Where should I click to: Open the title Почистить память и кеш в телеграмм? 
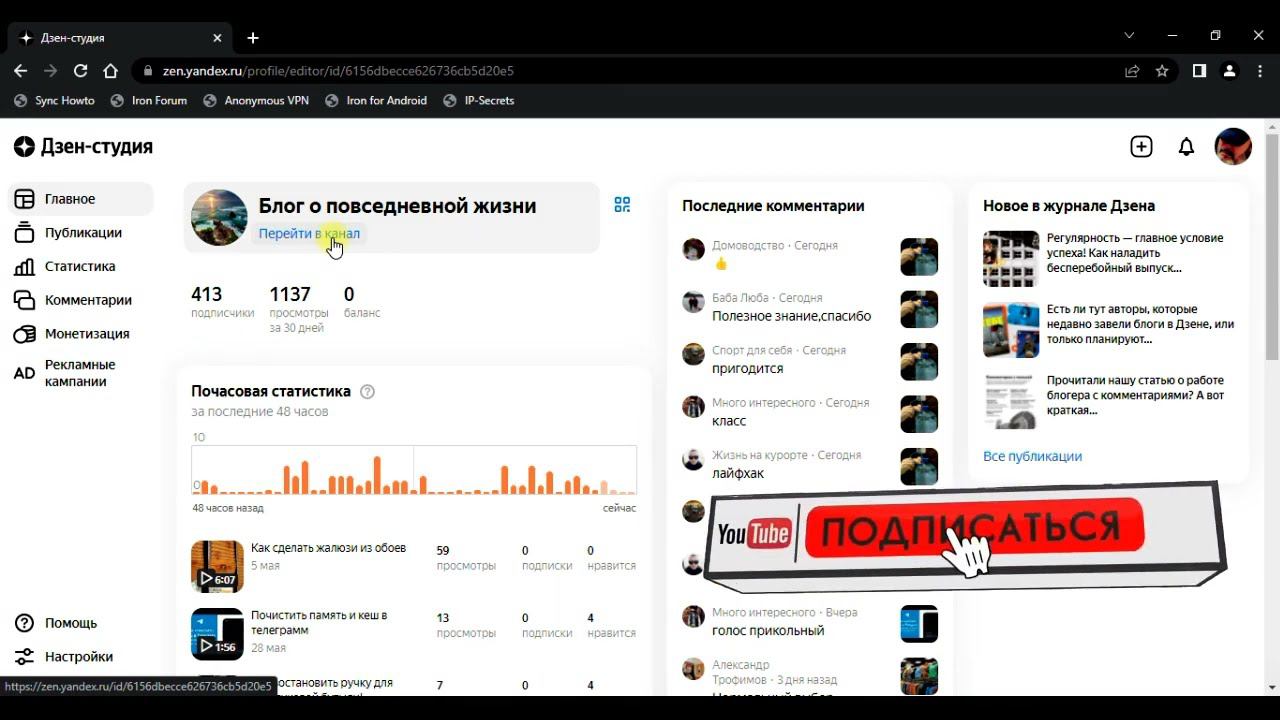pyautogui.click(x=319, y=623)
